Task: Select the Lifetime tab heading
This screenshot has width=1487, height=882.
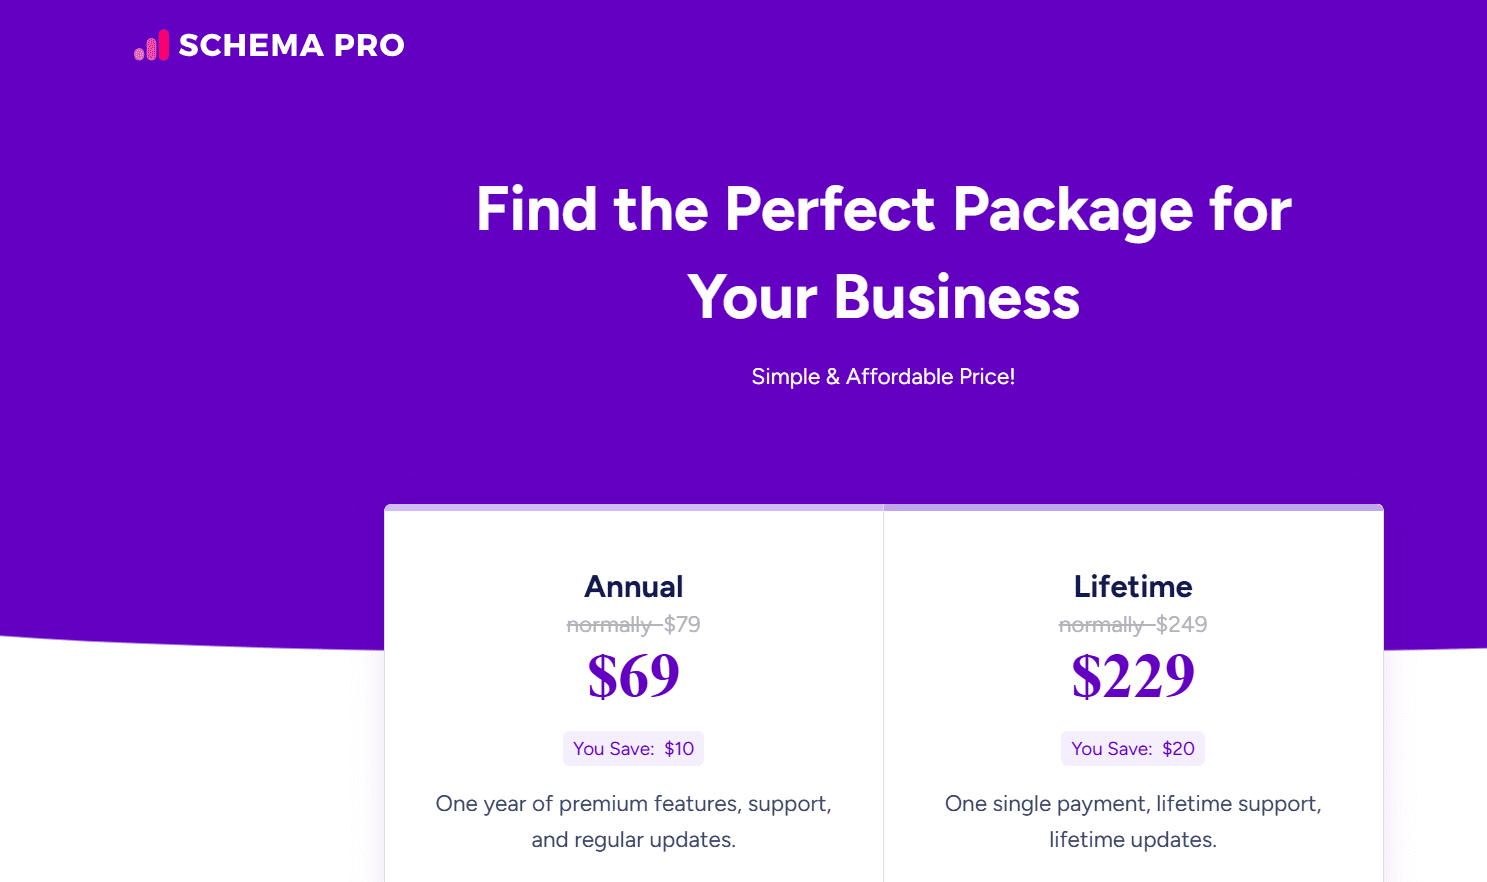Action: pos(1132,587)
